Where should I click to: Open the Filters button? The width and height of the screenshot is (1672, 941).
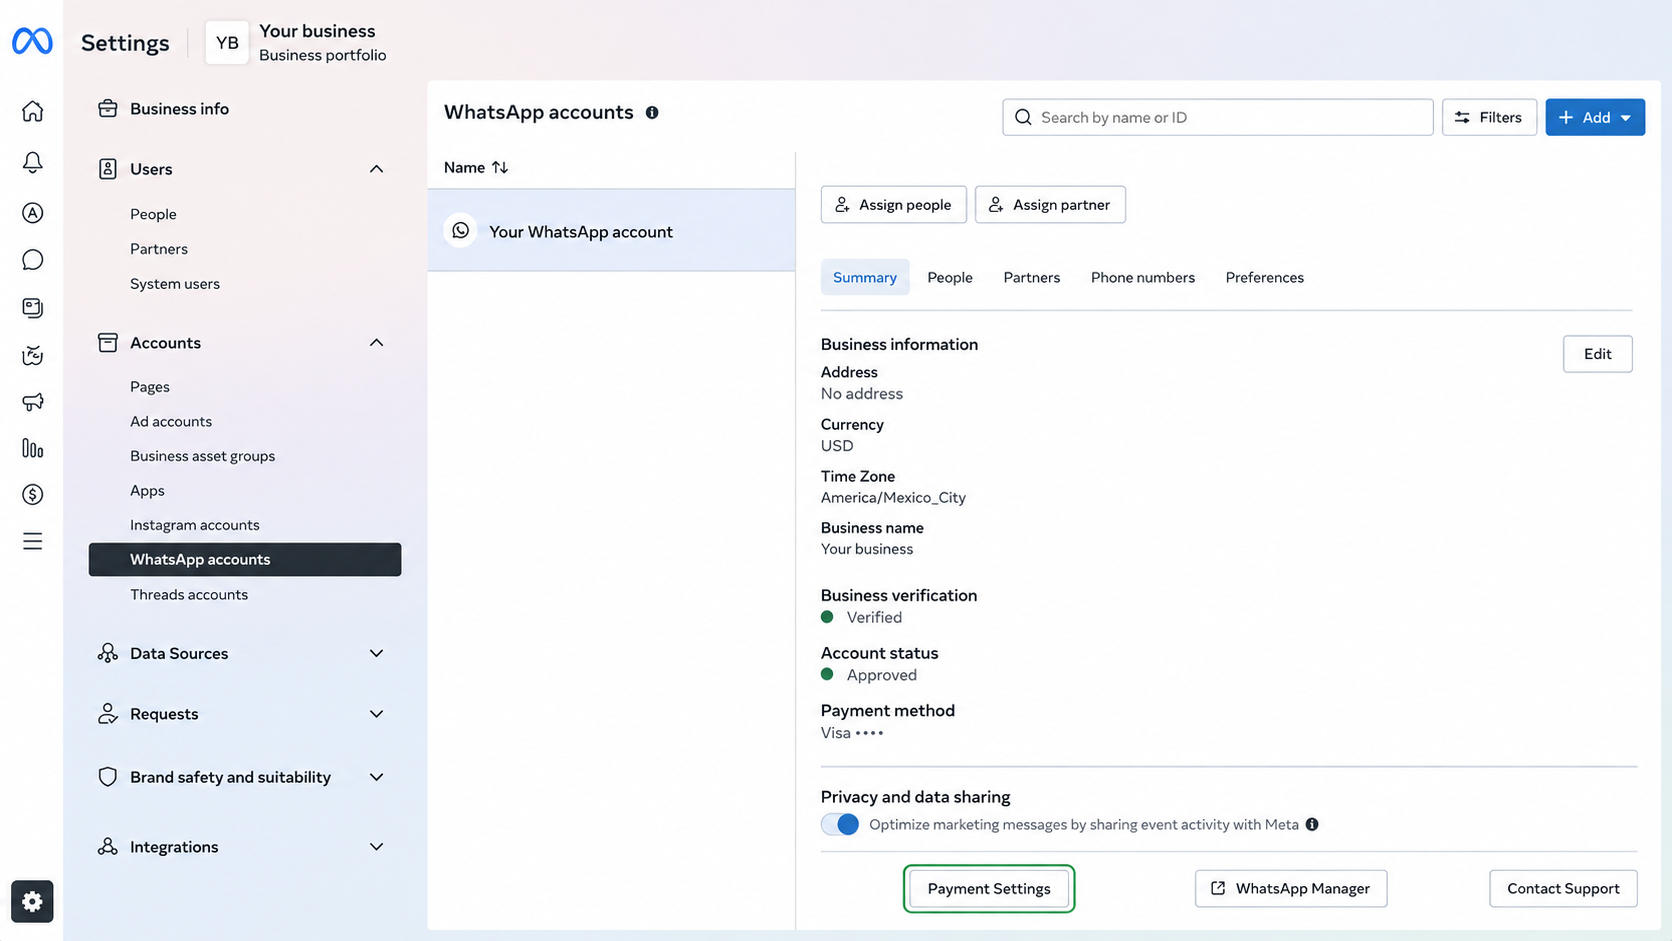click(x=1489, y=118)
